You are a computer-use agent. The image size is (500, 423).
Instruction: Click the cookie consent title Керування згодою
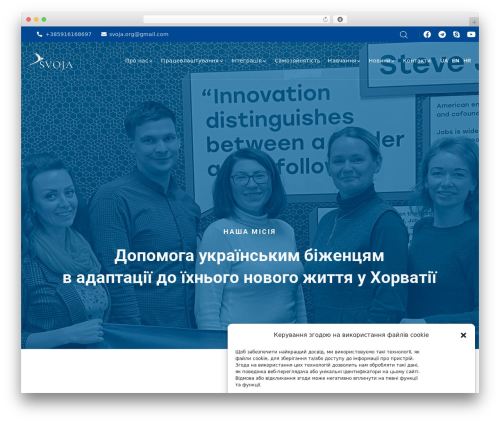point(351,335)
